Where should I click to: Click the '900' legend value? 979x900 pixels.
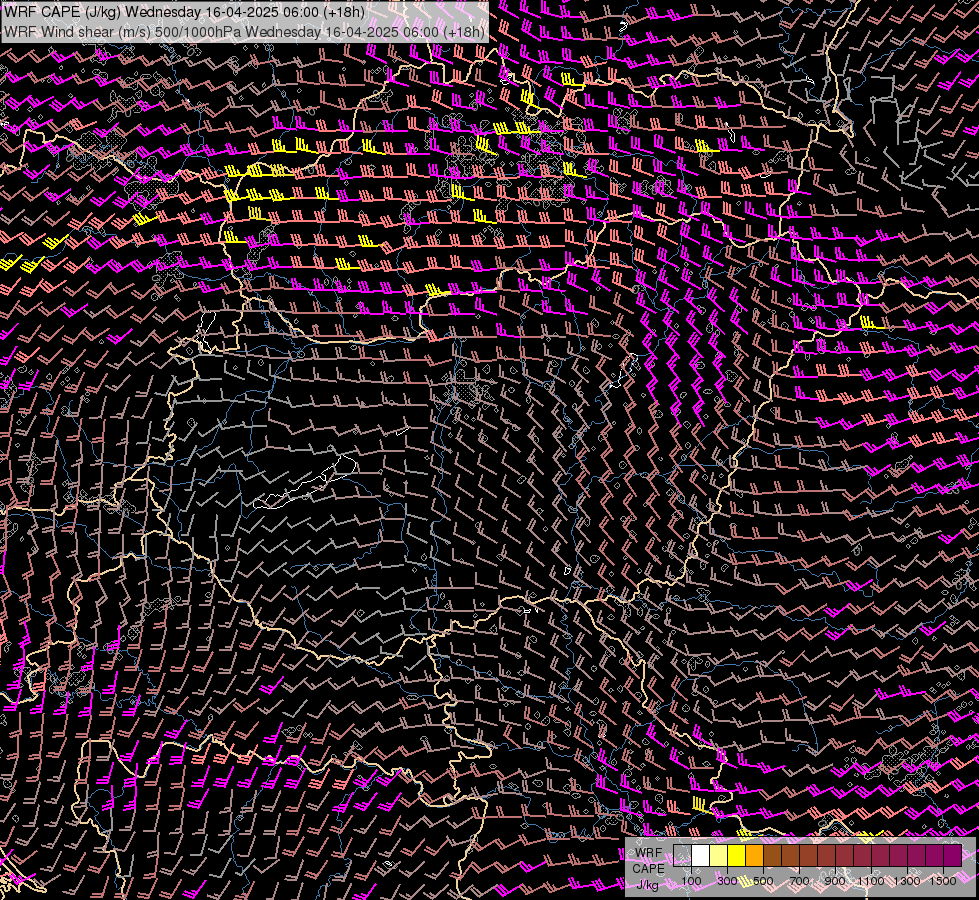pos(835,881)
